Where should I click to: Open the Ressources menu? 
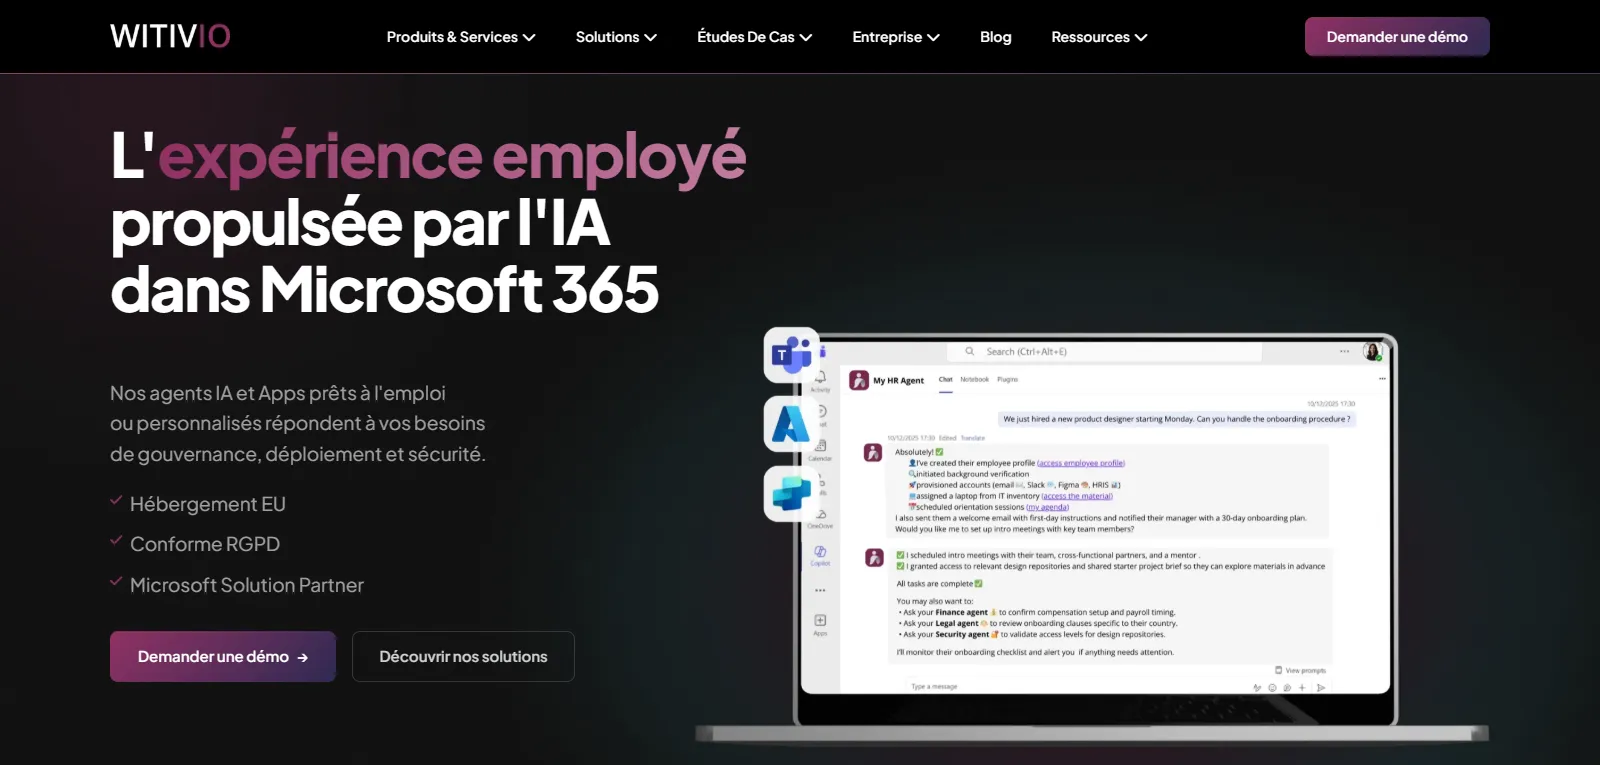(x=1099, y=37)
